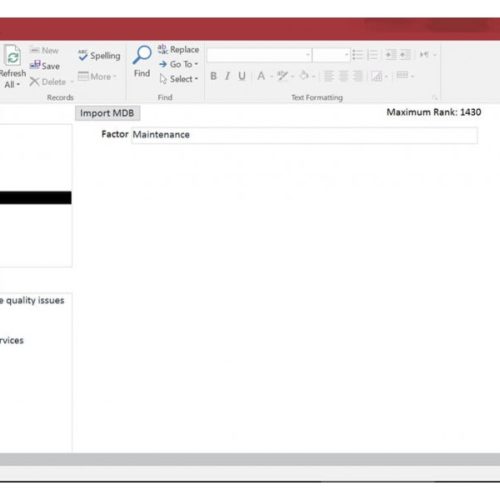Toggle Italic formatting
The image size is (500, 500).
coord(227,76)
